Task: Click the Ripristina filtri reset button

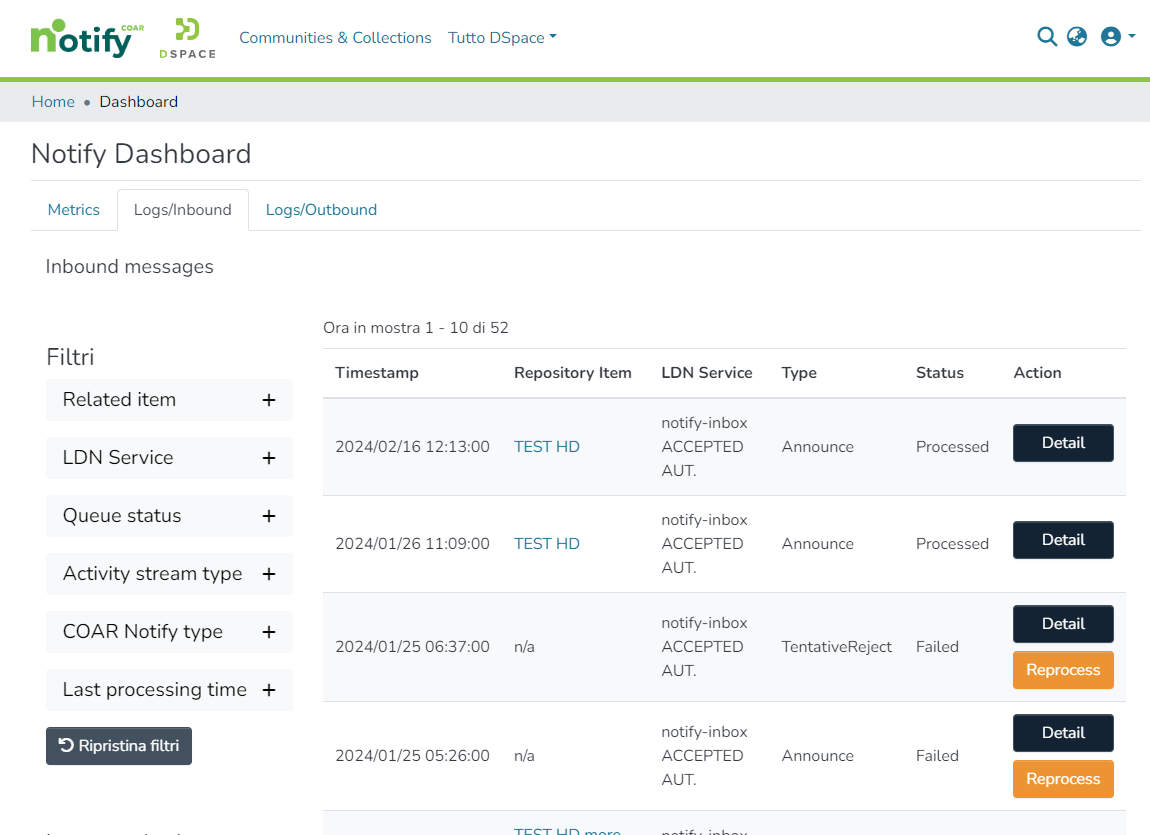Action: coord(119,746)
